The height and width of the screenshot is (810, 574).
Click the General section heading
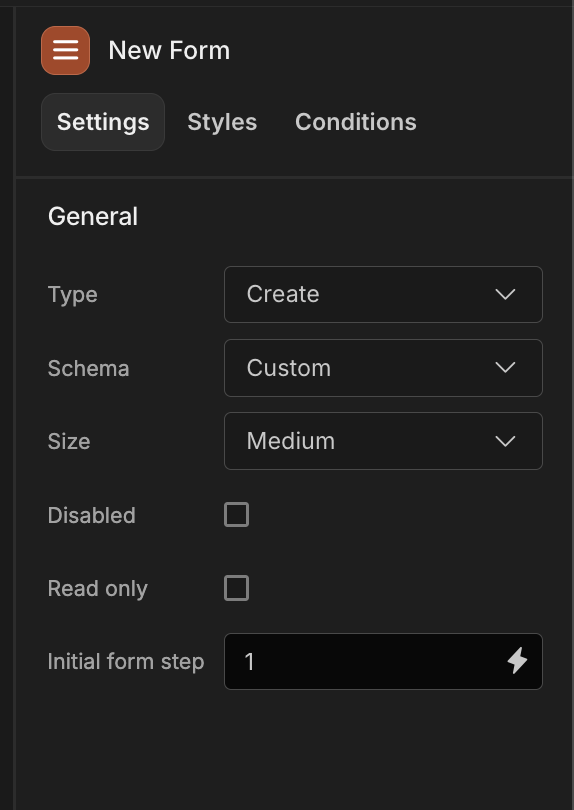click(93, 216)
